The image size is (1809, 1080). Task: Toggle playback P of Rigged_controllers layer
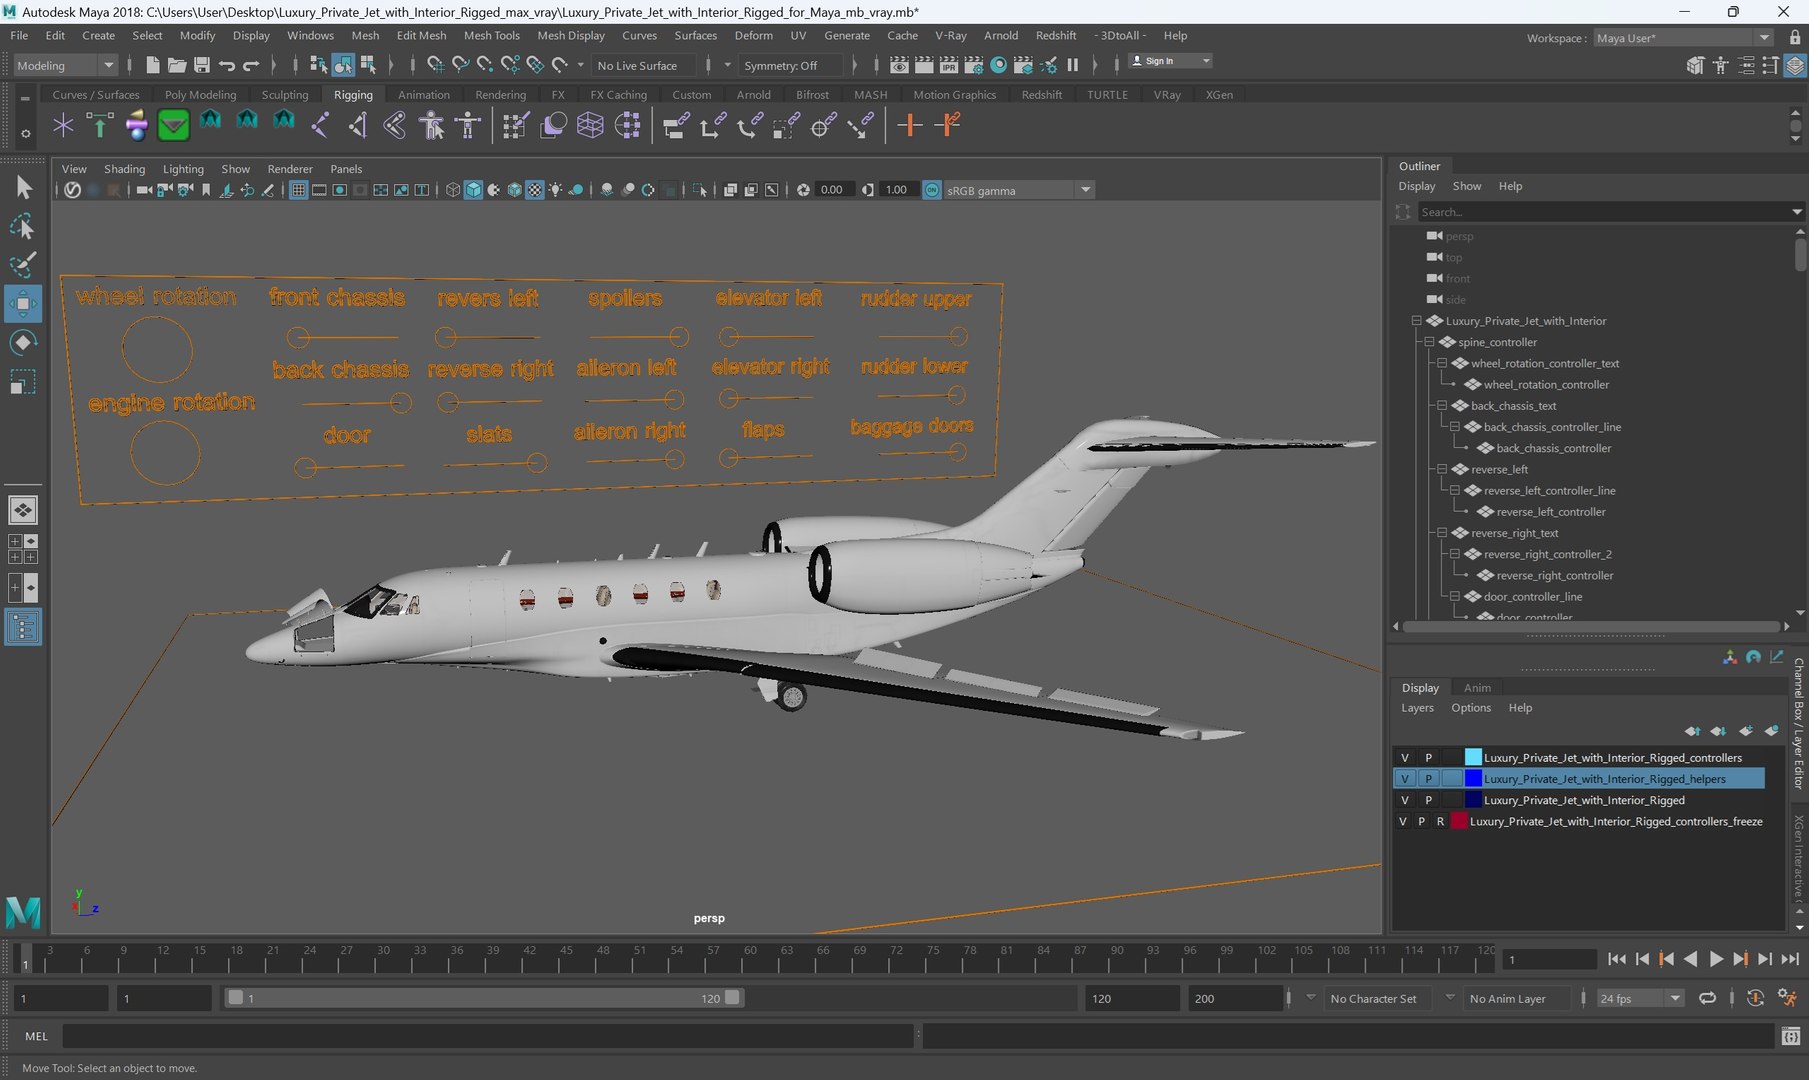coord(1428,758)
